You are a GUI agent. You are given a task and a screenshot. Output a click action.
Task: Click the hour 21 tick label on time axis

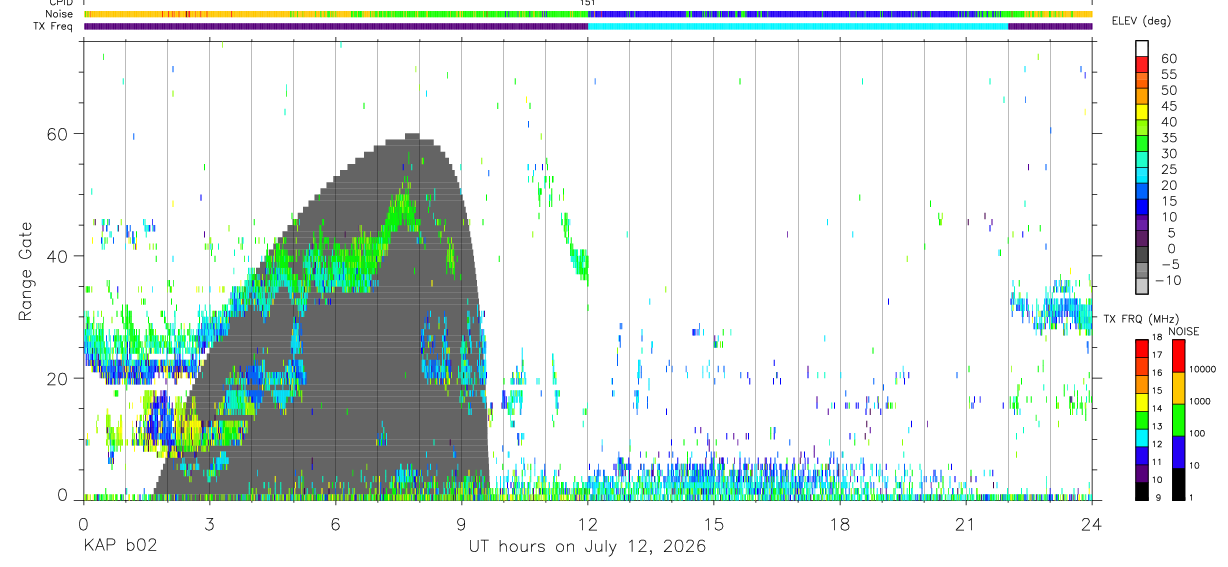(x=965, y=525)
